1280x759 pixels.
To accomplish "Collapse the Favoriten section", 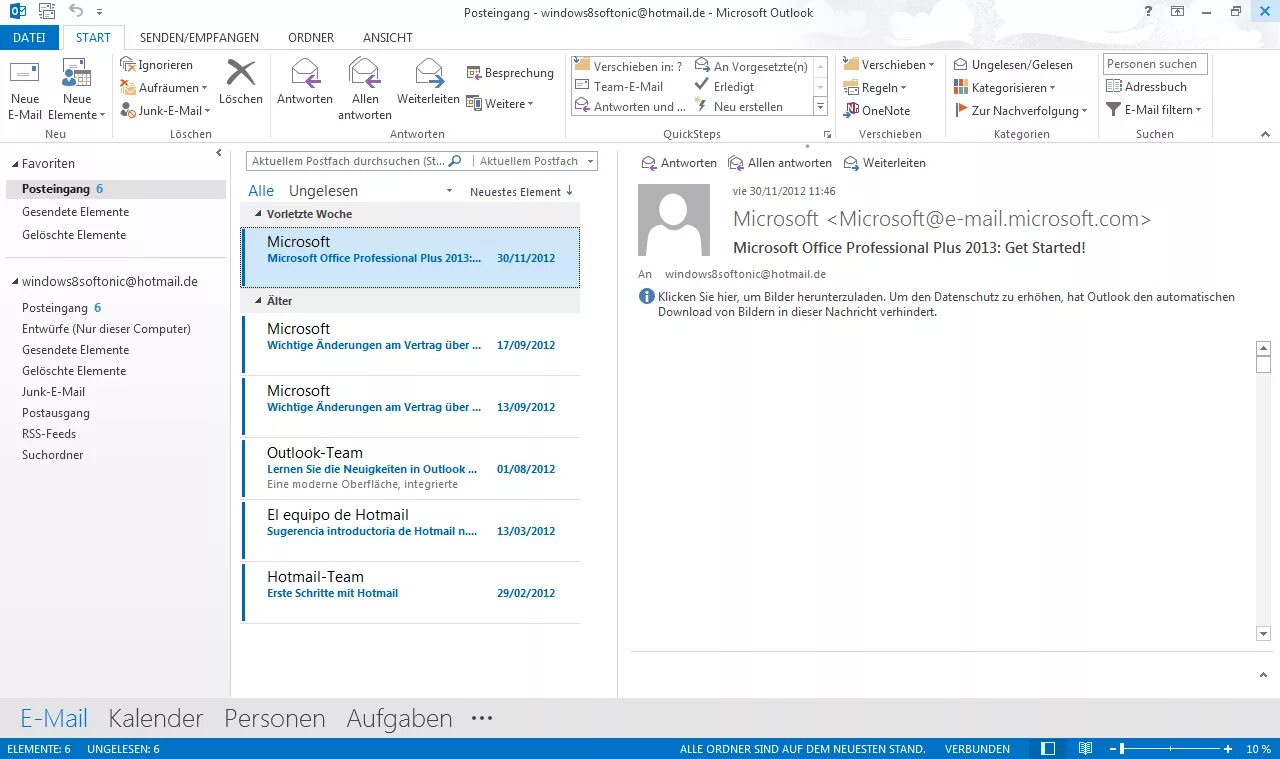I will coord(13,164).
